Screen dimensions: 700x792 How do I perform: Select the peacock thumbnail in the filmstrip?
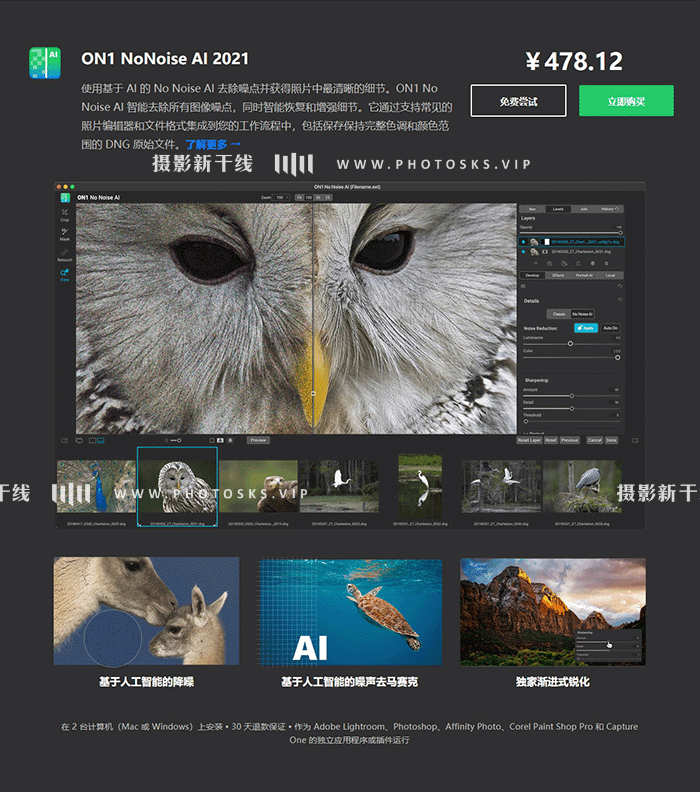click(96, 486)
